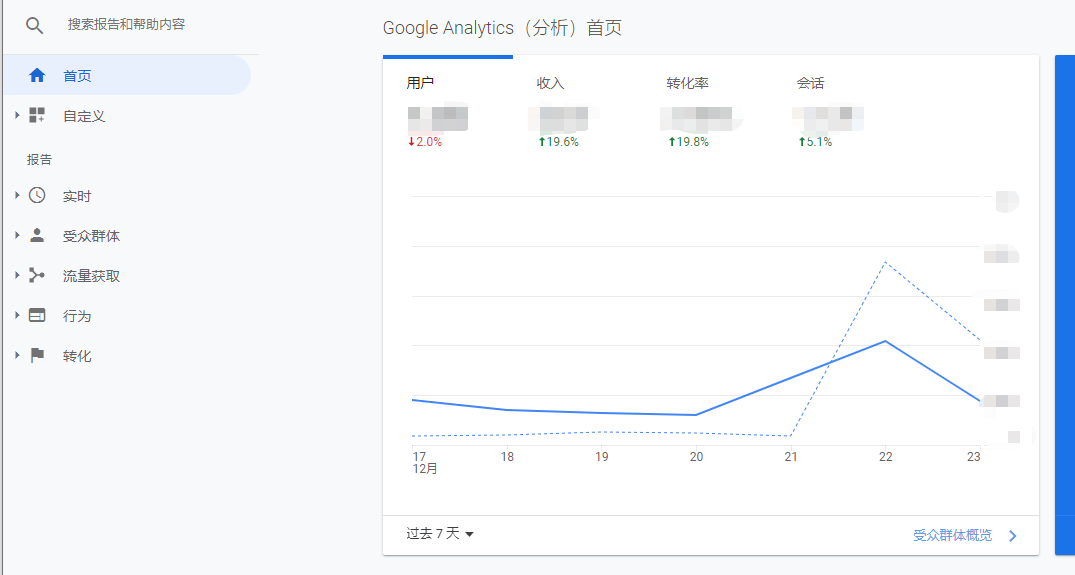The image size is (1075, 575).
Task: Click the 受众群体 person icon
Action: (x=37, y=235)
